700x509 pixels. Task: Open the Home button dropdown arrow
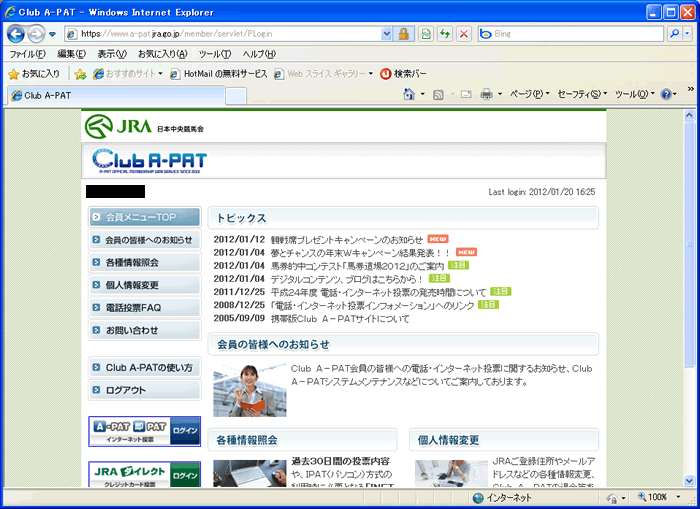pyautogui.click(x=422, y=94)
